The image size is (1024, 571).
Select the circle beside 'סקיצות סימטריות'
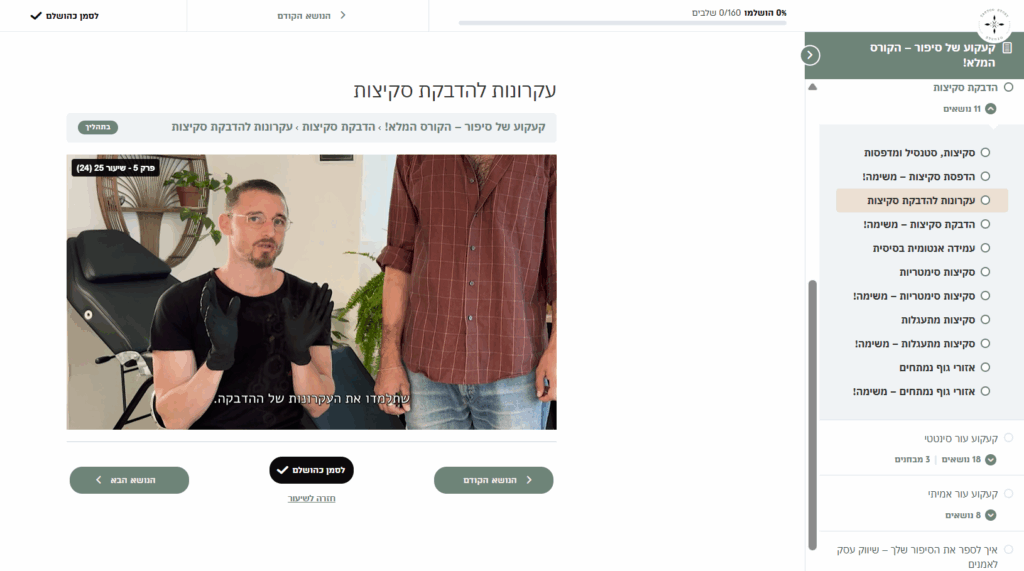point(985,272)
